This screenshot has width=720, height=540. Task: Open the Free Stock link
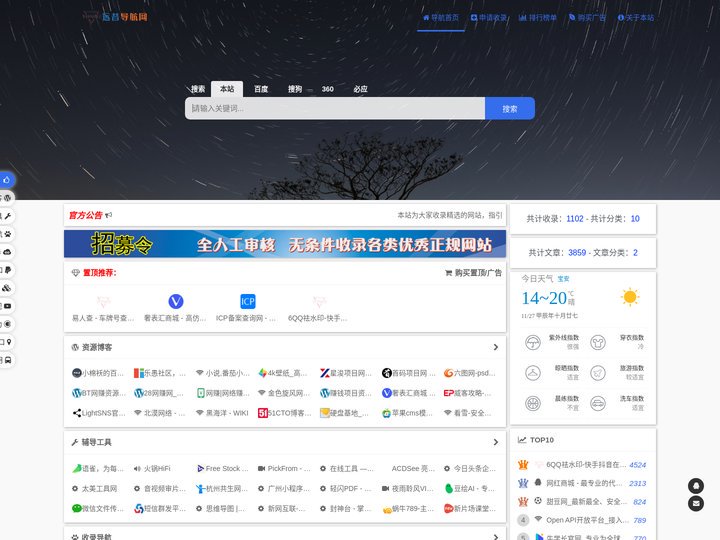(x=222, y=468)
